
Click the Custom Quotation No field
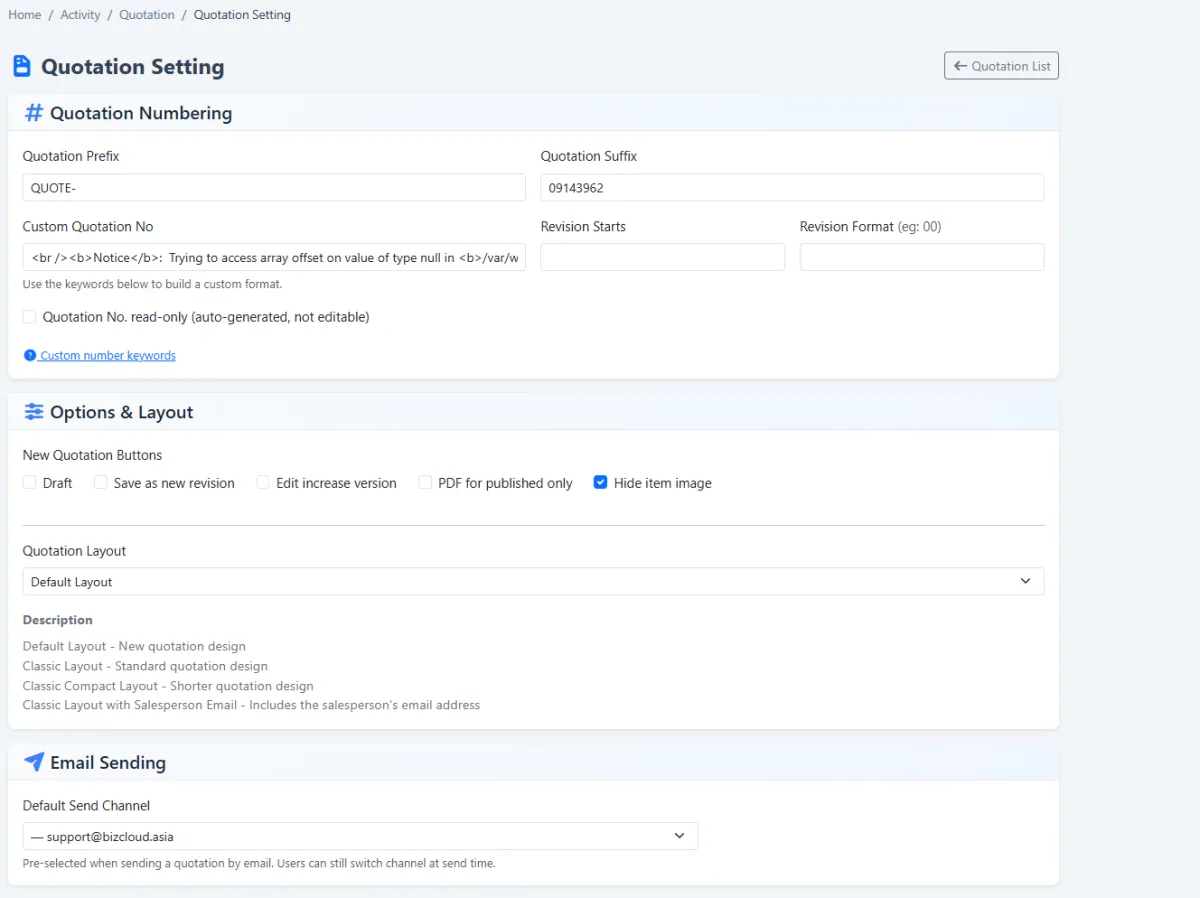(274, 257)
